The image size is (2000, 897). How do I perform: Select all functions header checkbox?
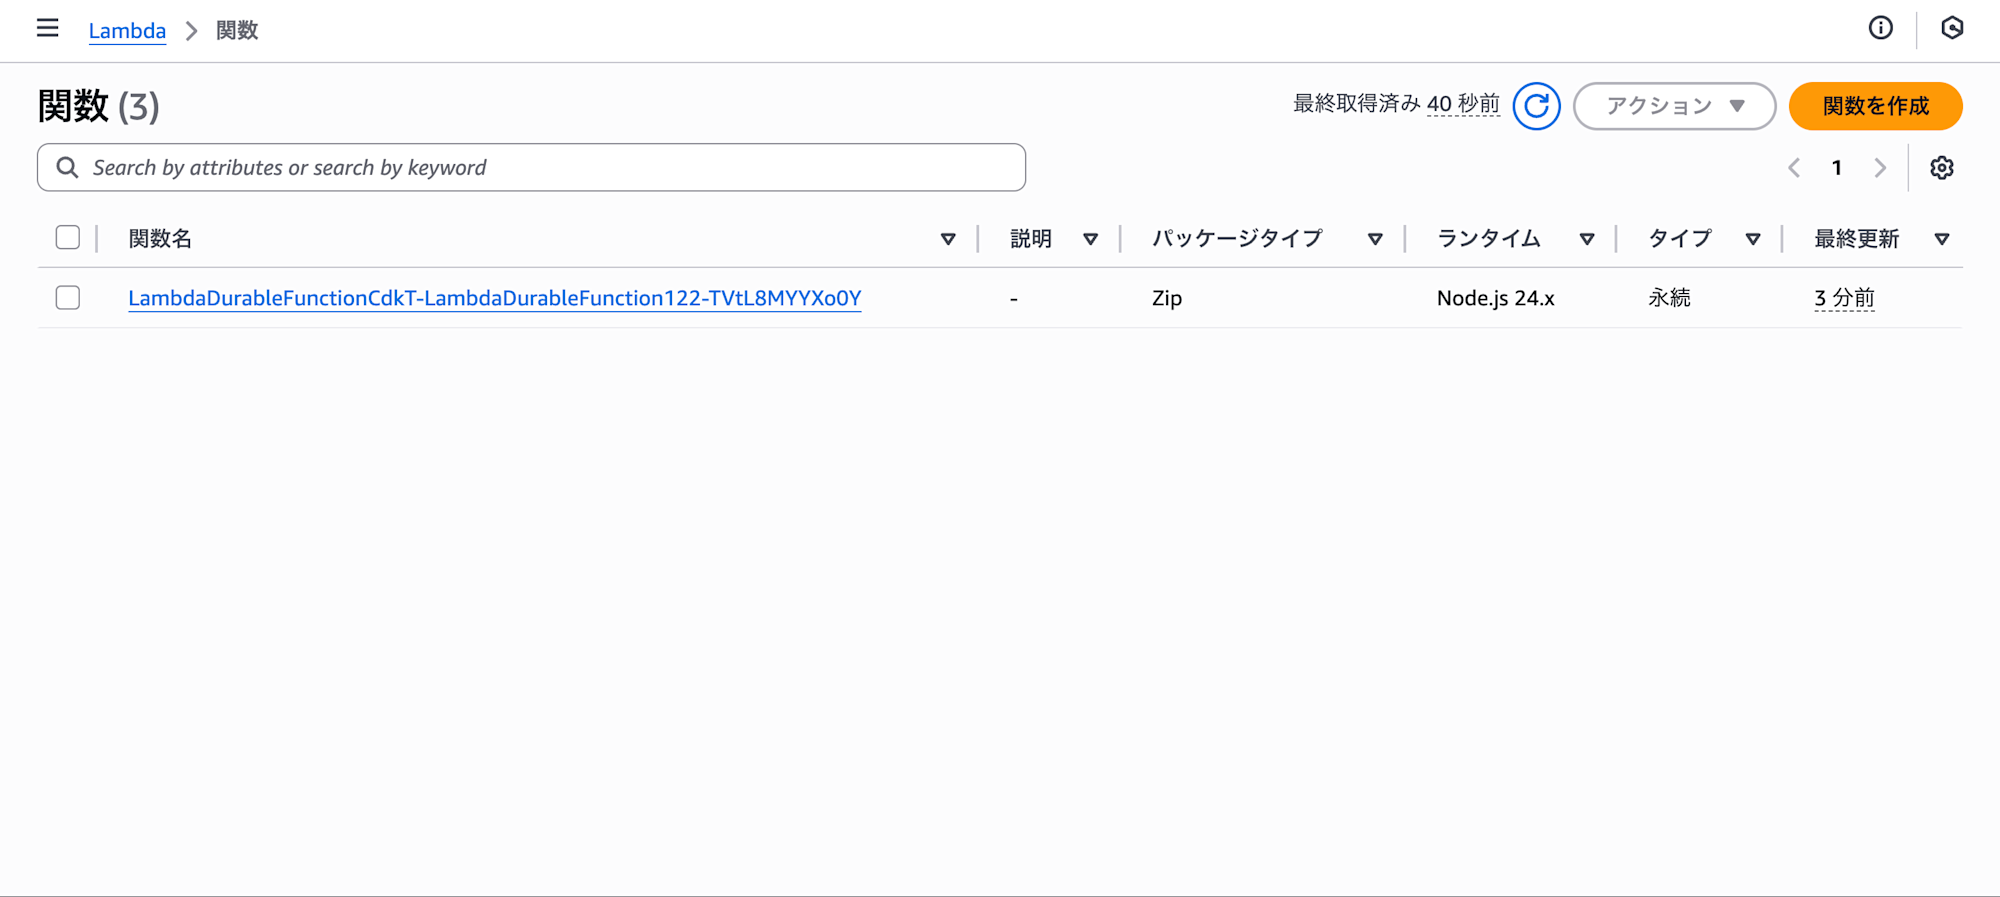pyautogui.click(x=68, y=238)
